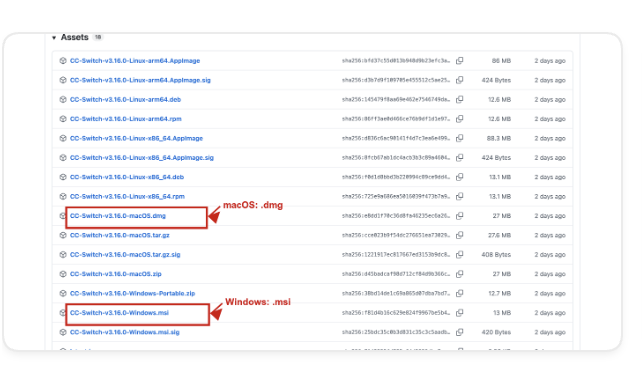
Task: Download the CC-Switch-v3.16.0-Windows.msi installer
Action: [x=119, y=313]
